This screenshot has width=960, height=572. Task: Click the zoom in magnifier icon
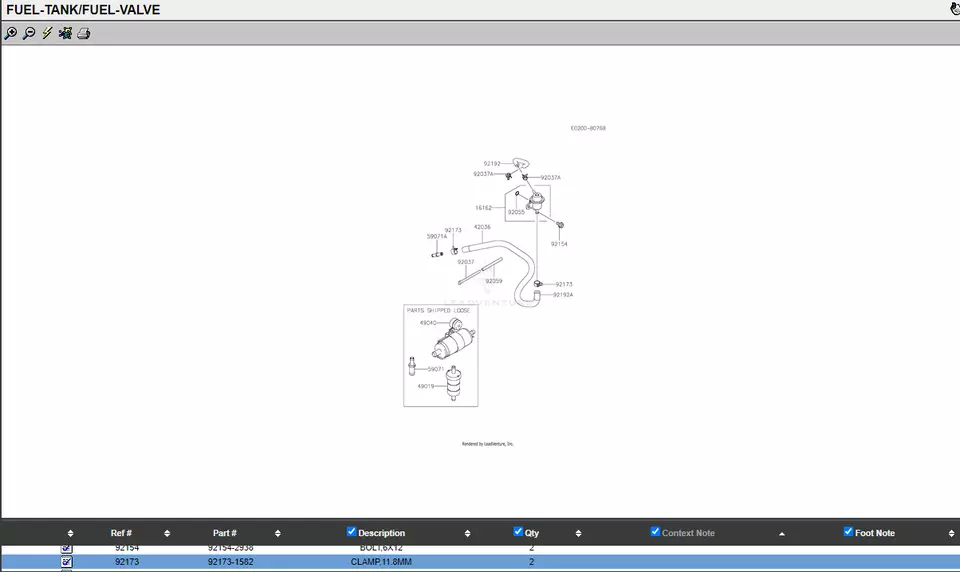(x=11, y=33)
